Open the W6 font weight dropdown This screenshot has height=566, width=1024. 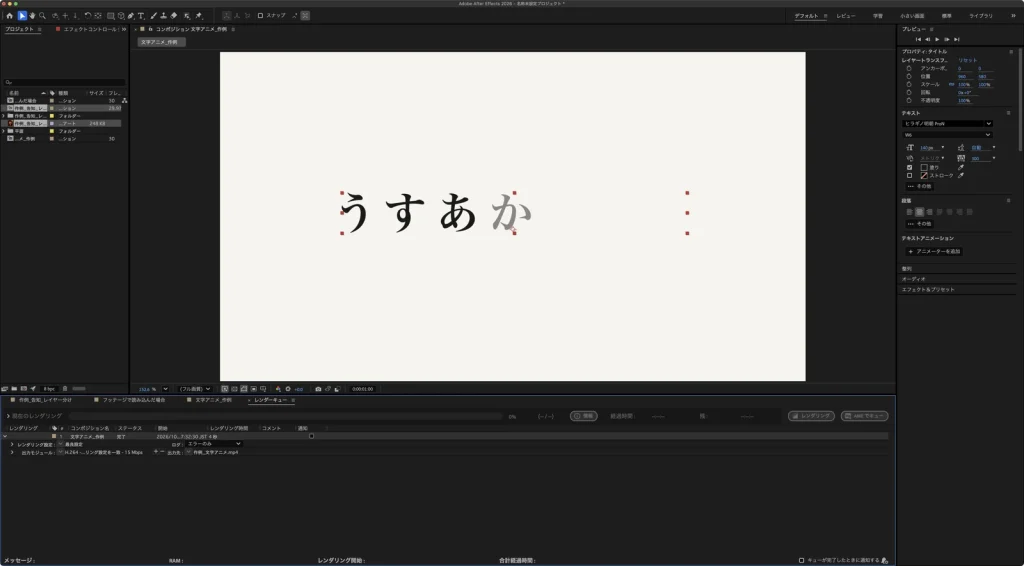point(948,135)
